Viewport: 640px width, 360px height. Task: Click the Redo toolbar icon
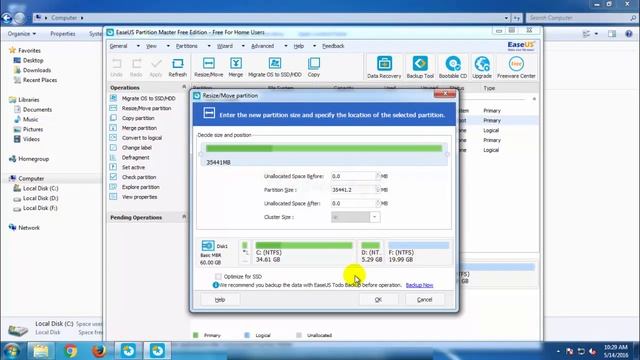[x=136, y=67]
